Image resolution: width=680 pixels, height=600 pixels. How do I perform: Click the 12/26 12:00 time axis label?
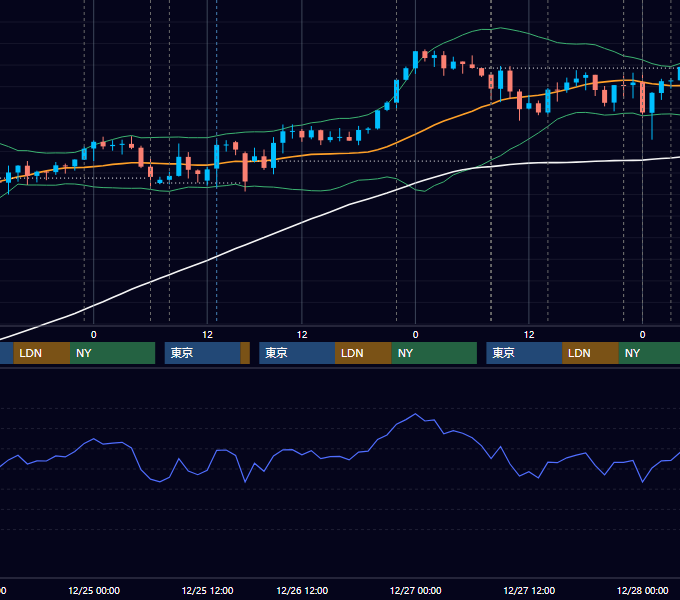(x=302, y=590)
